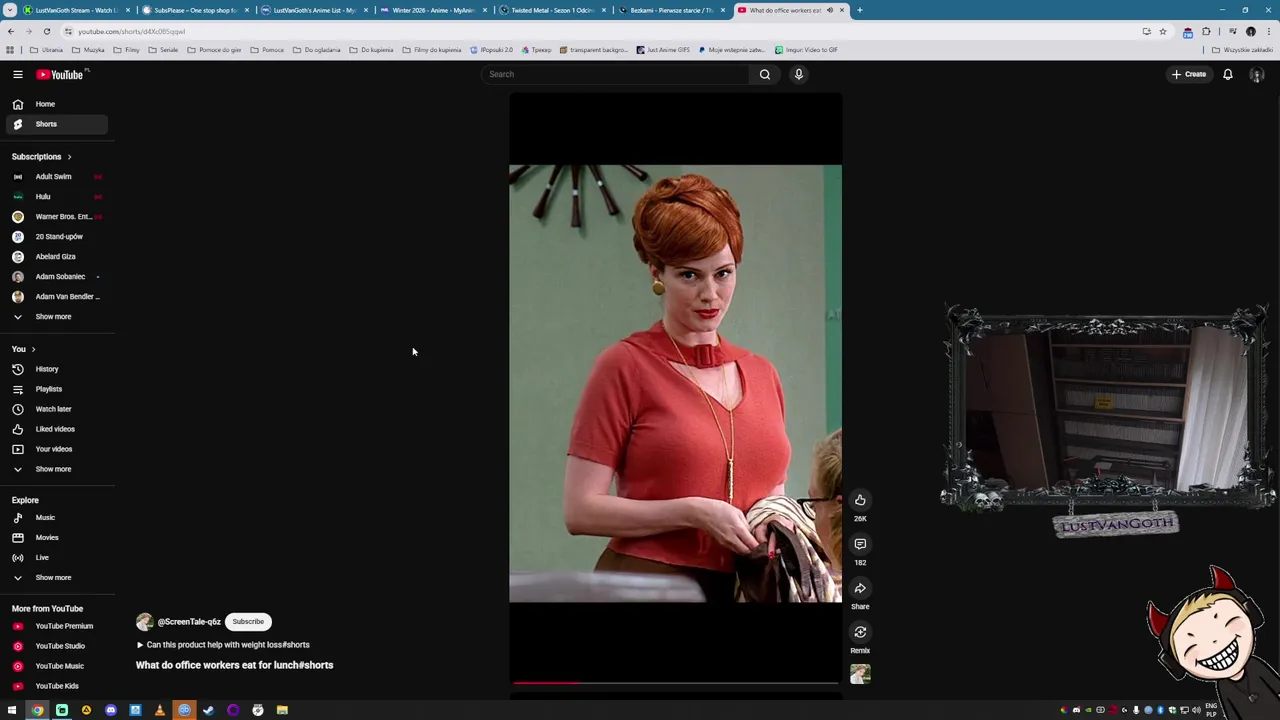This screenshot has width=1280, height=720.
Task: Open the notifications bell
Action: pos(1228,74)
